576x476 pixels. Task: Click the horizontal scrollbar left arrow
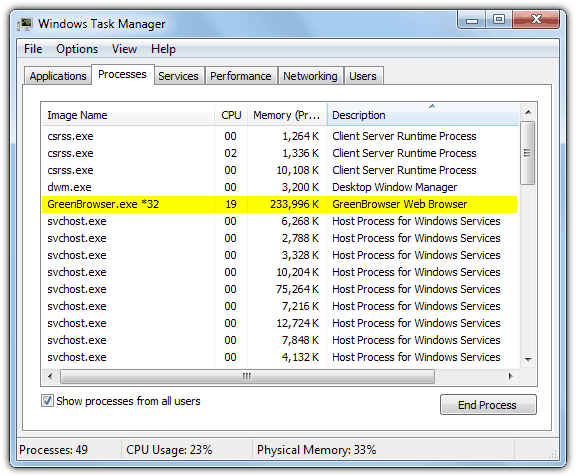[50, 376]
